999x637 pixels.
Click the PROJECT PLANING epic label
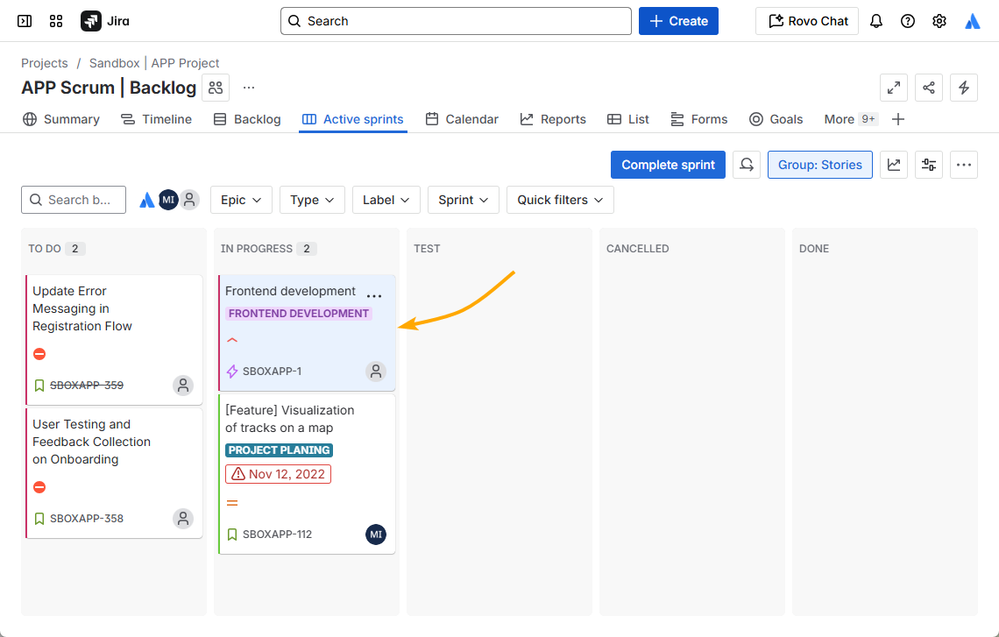(279, 450)
